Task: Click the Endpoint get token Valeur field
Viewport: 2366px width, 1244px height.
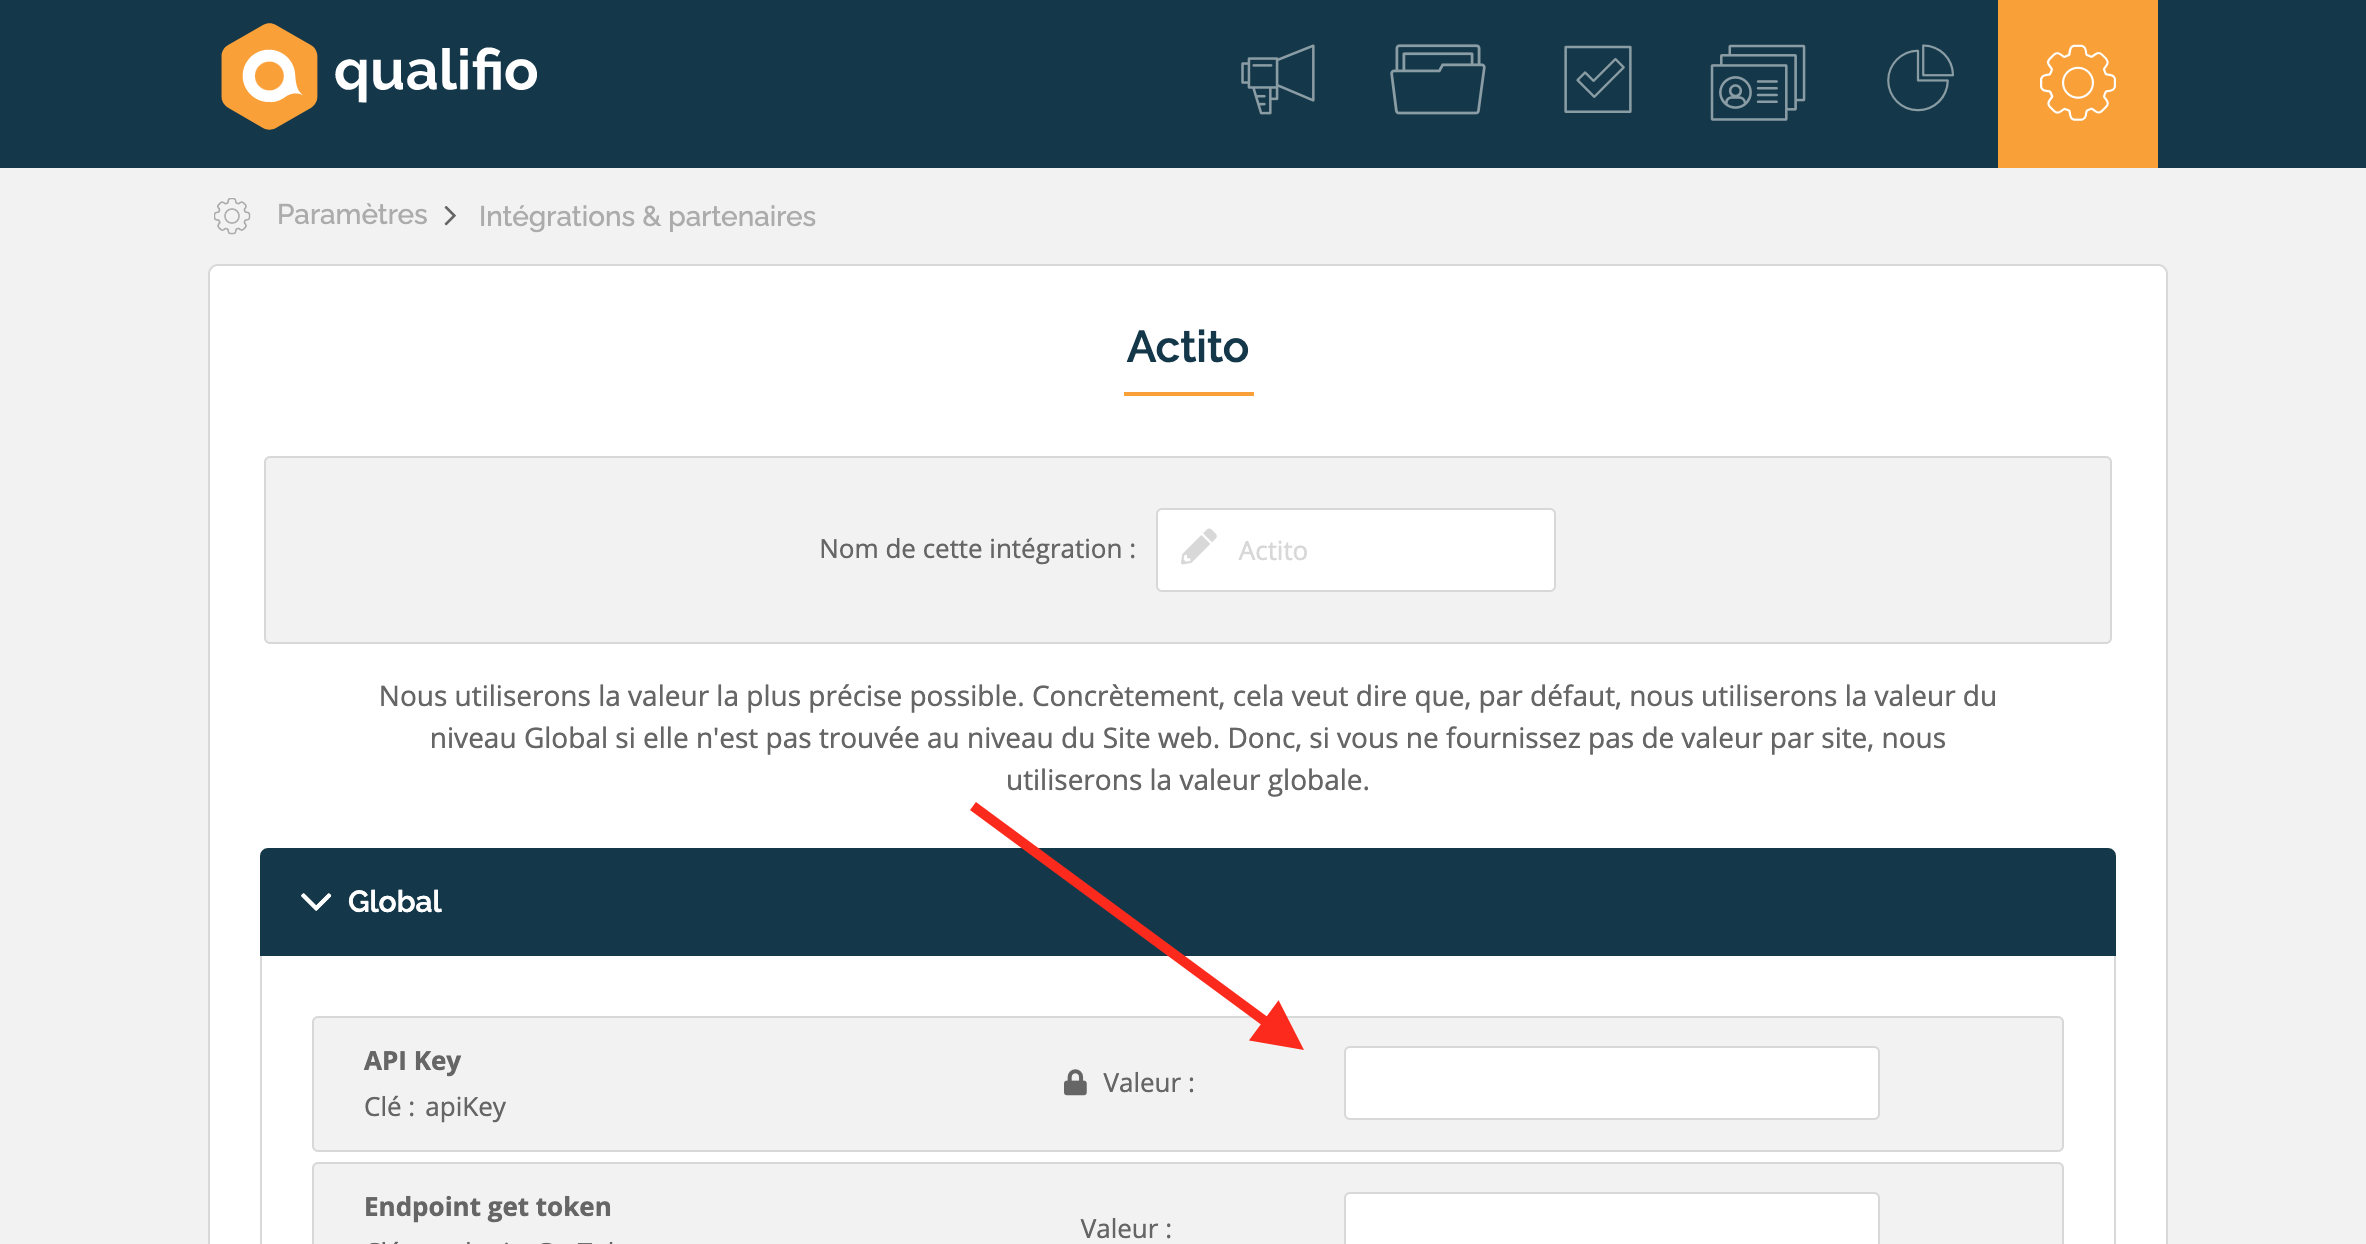Action: pos(1611,1218)
